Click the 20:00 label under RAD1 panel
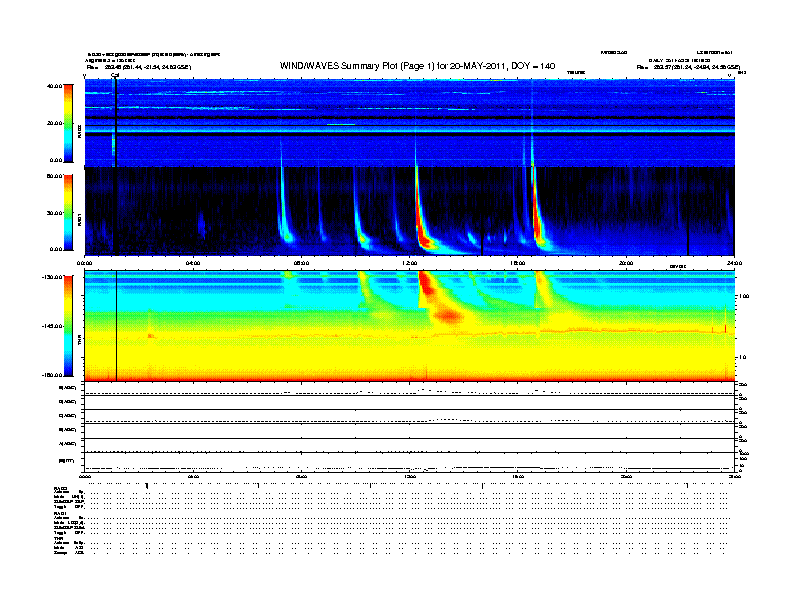The image size is (792, 612). [x=626, y=263]
